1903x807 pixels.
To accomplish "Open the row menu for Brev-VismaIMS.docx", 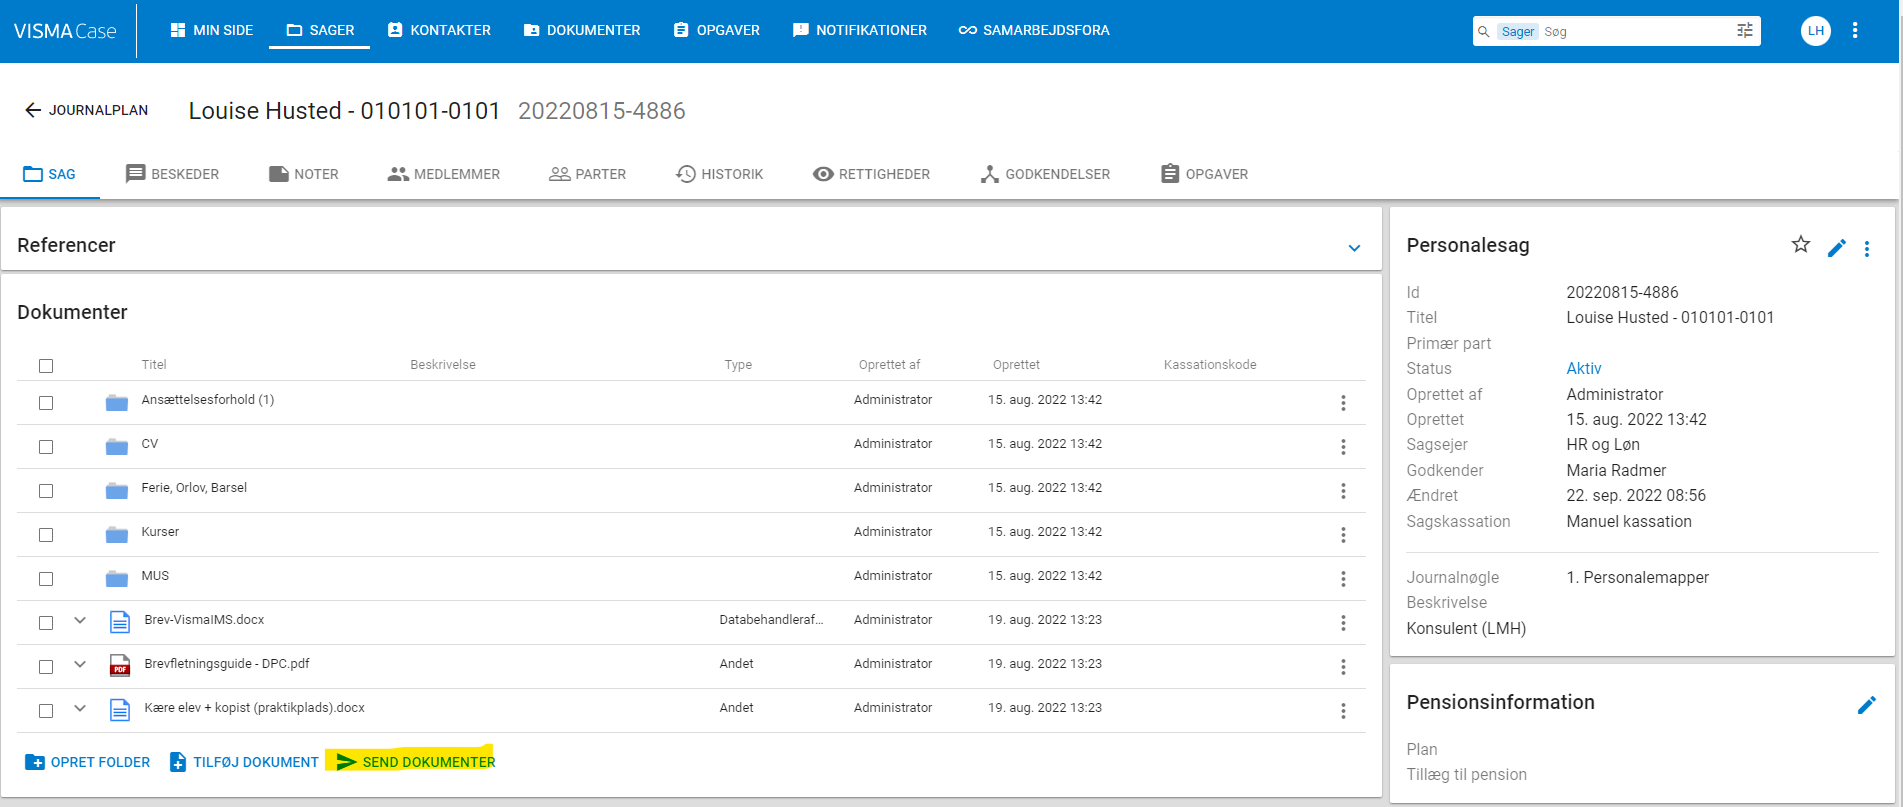I will [1343, 623].
